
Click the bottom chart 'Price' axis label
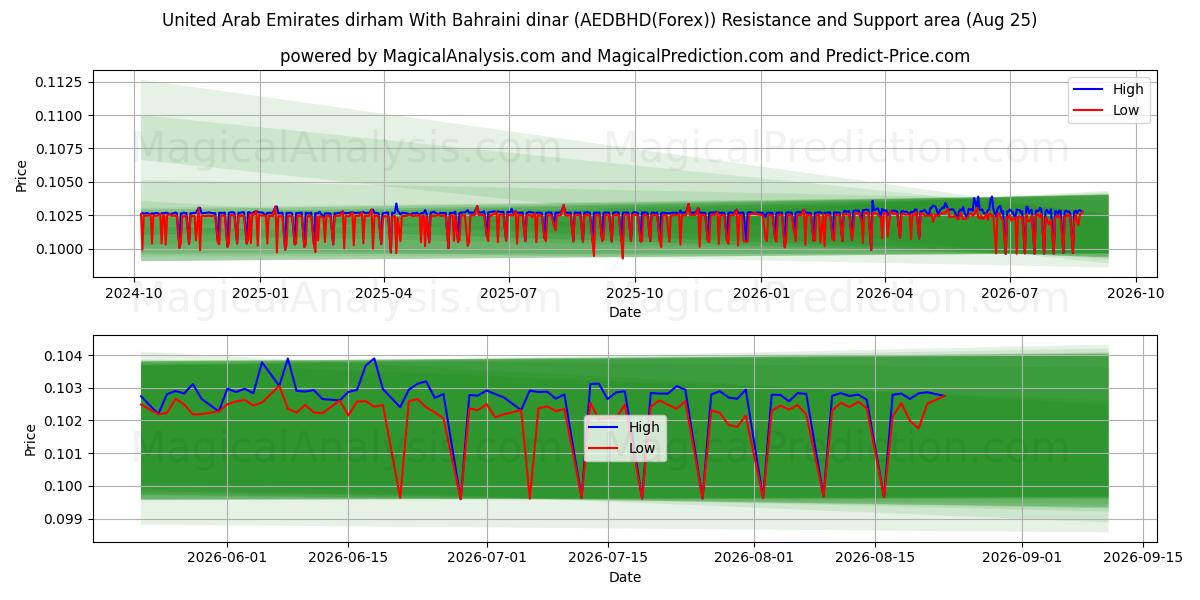tap(30, 439)
